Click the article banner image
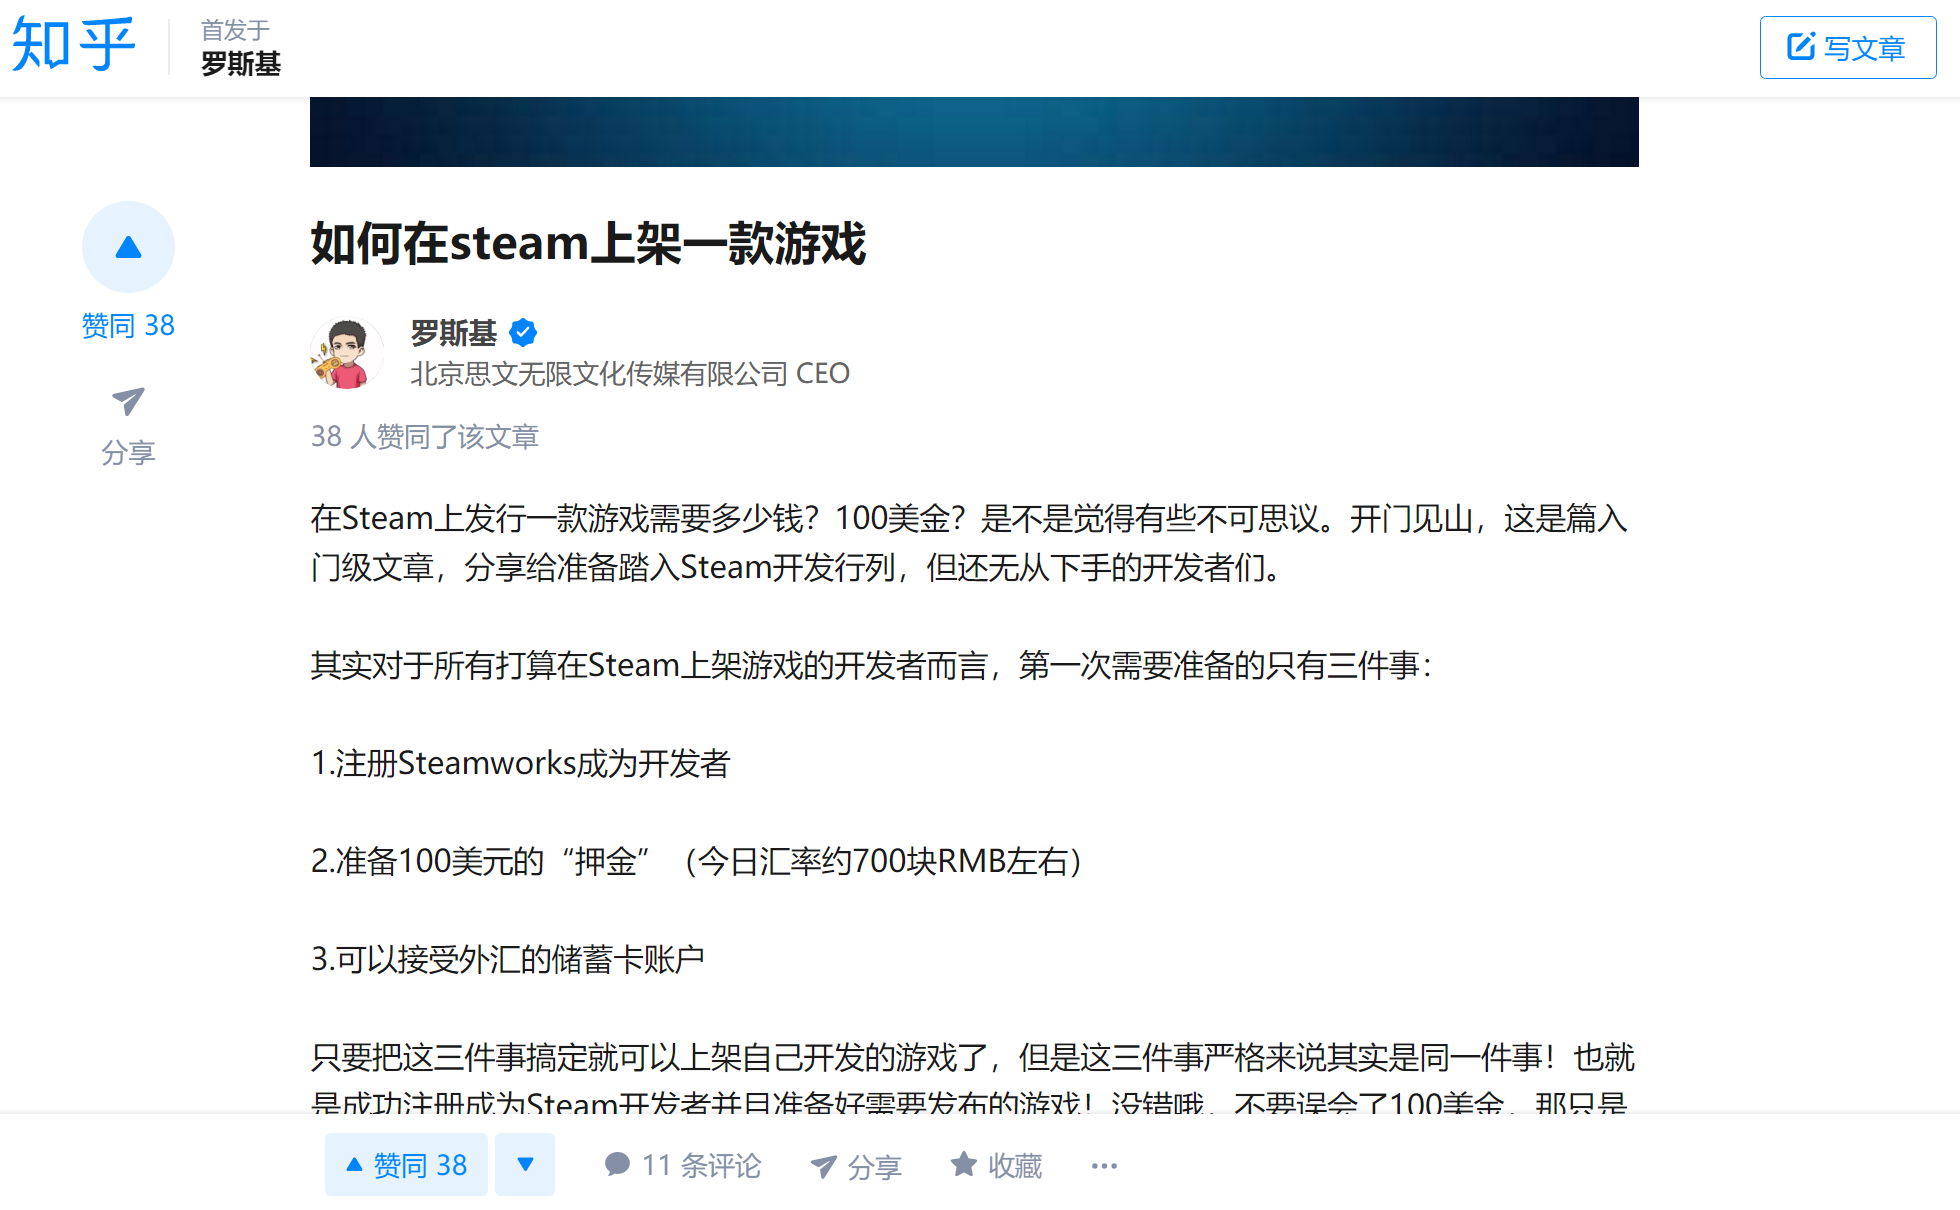The height and width of the screenshot is (1210, 1960). click(974, 132)
